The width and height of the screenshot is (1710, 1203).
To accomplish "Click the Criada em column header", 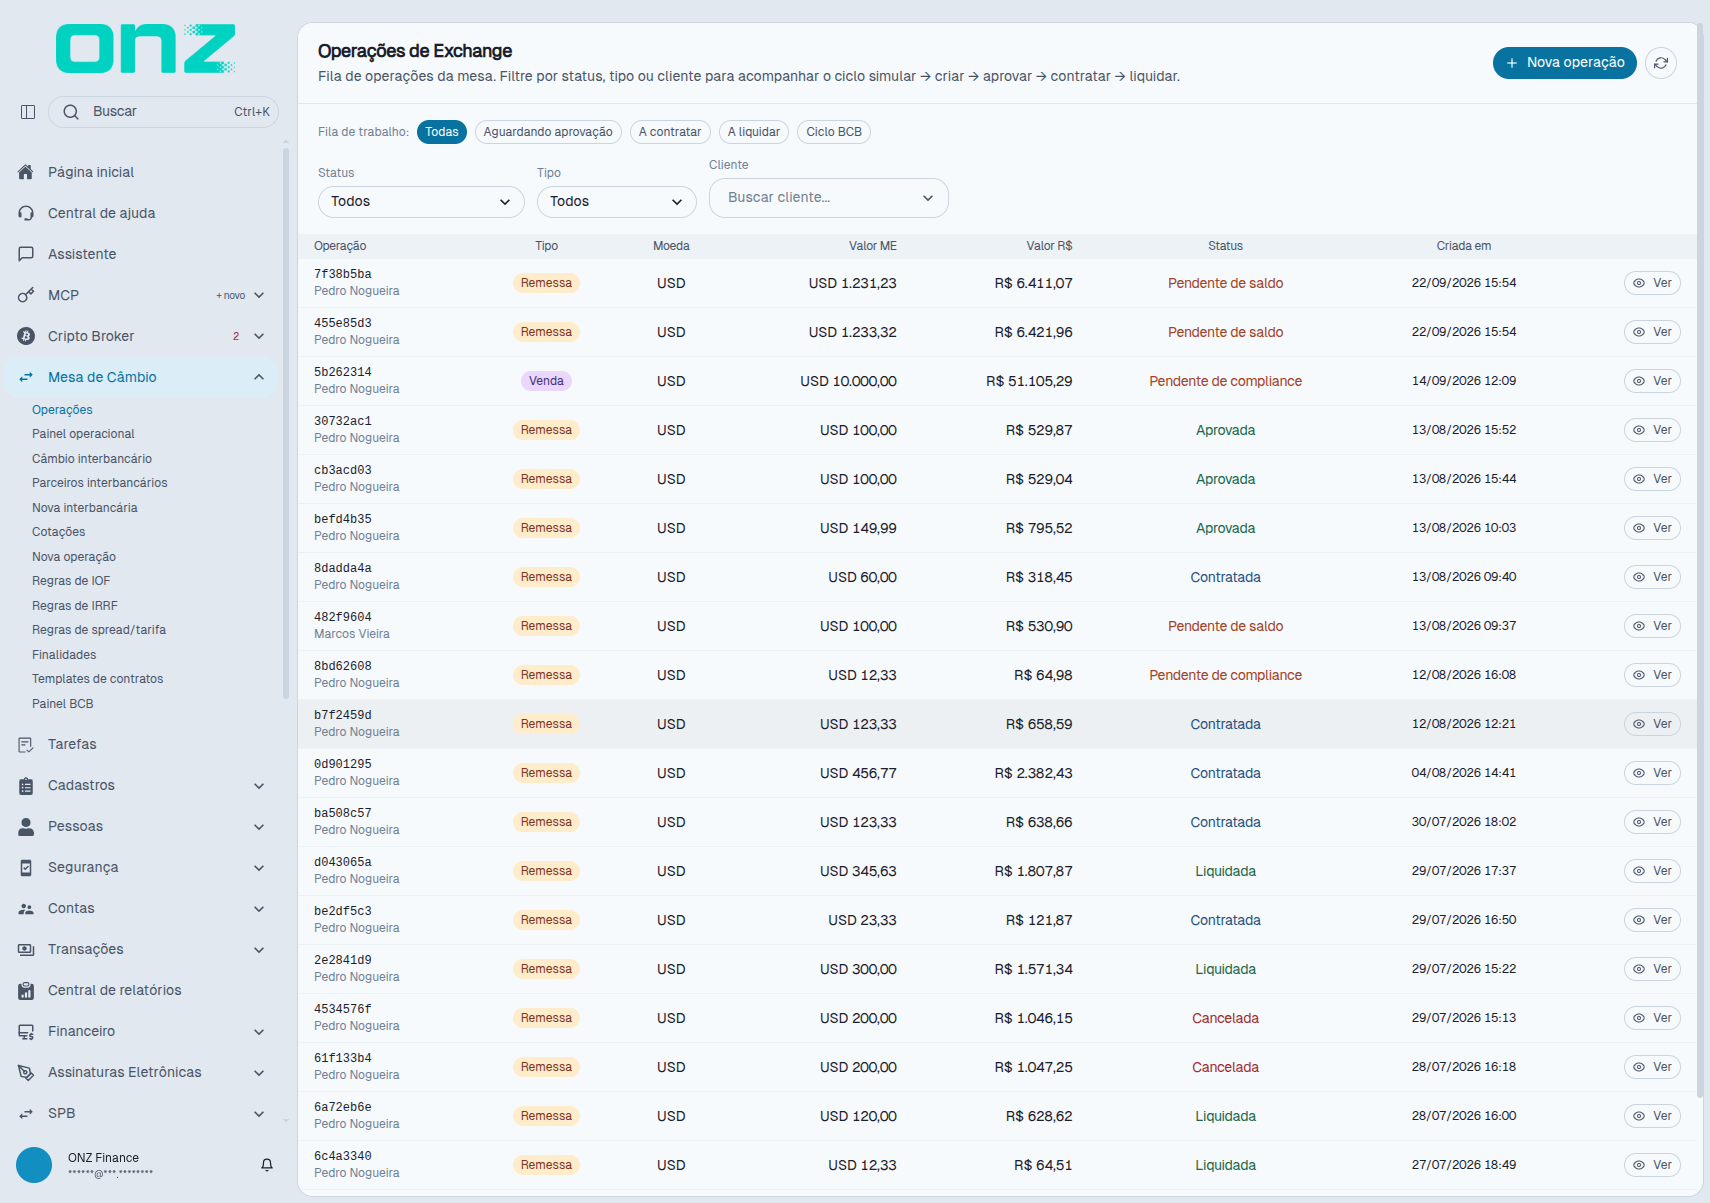I will 1464,246.
